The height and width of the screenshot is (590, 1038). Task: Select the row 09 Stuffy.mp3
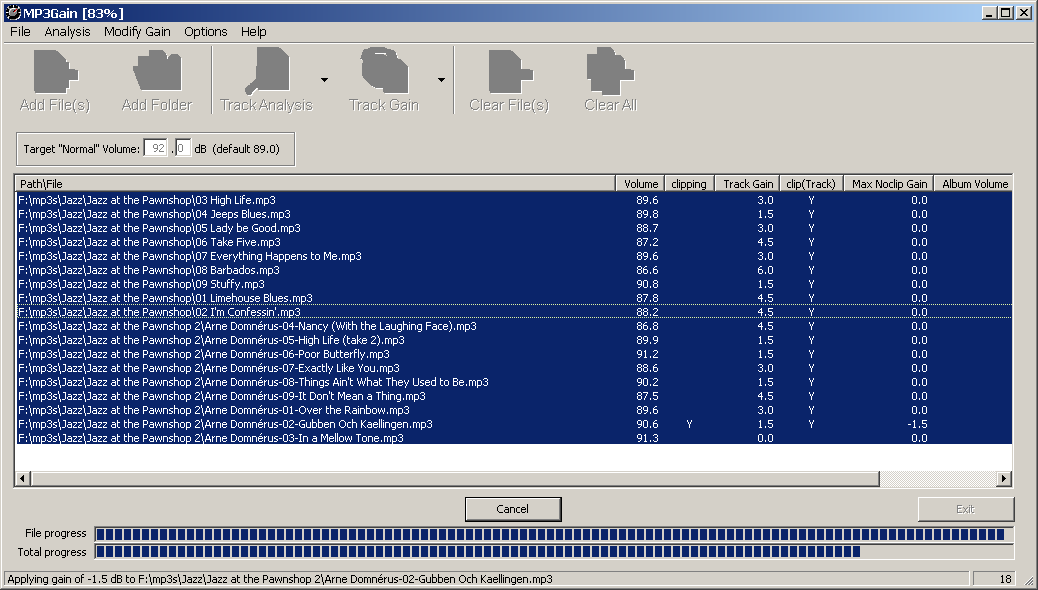514,284
